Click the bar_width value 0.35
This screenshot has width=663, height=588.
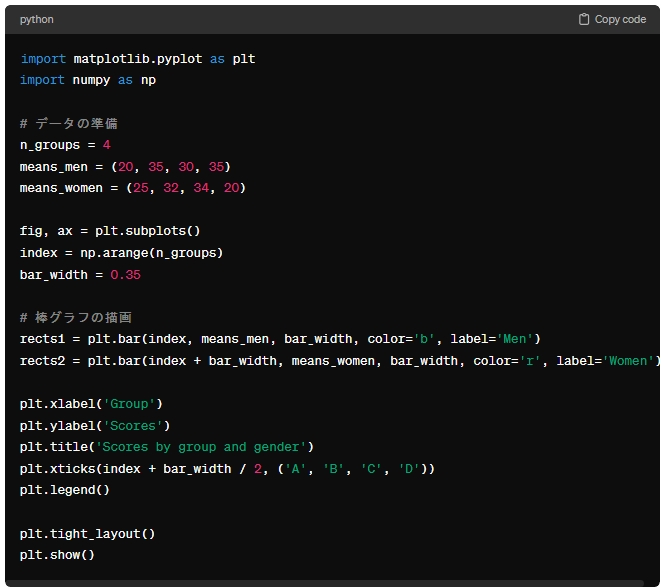coord(125,275)
